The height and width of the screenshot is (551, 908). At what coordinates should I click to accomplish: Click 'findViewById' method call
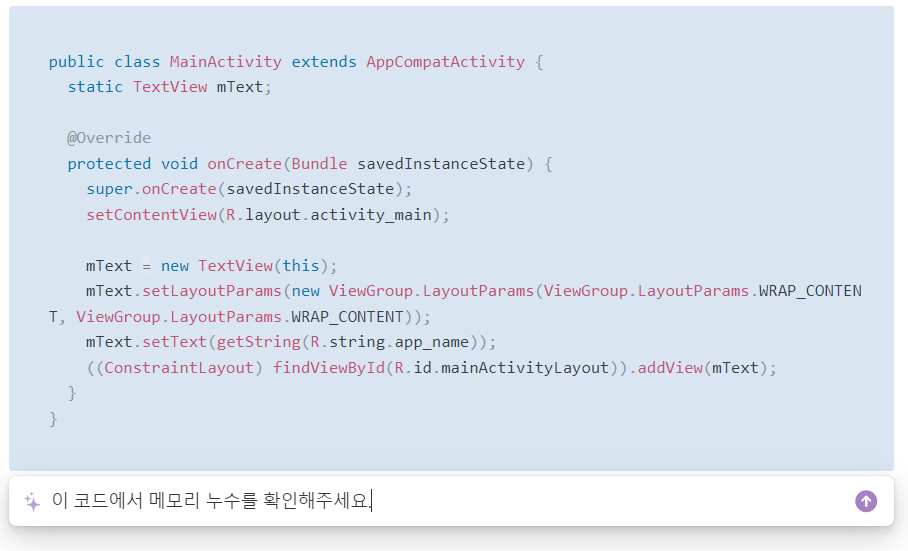329,368
